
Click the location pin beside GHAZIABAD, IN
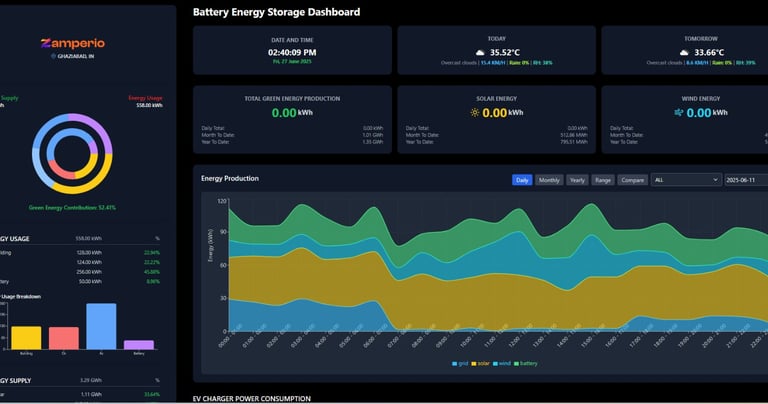click(53, 56)
